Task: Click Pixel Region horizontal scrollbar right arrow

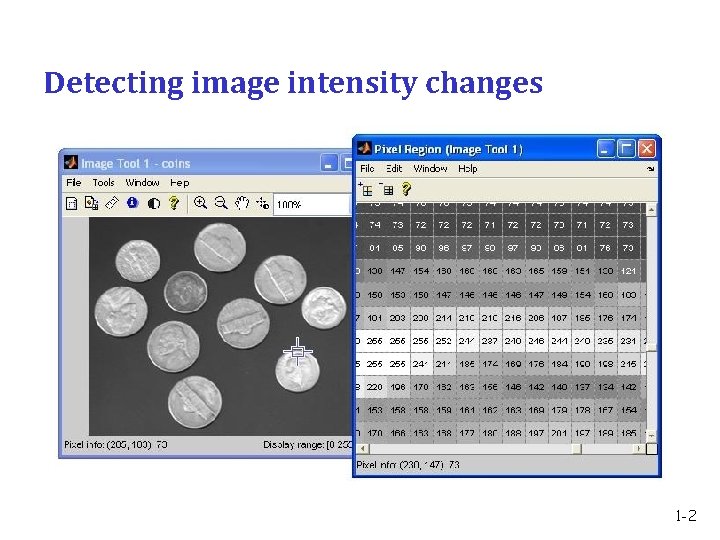Action: point(639,449)
